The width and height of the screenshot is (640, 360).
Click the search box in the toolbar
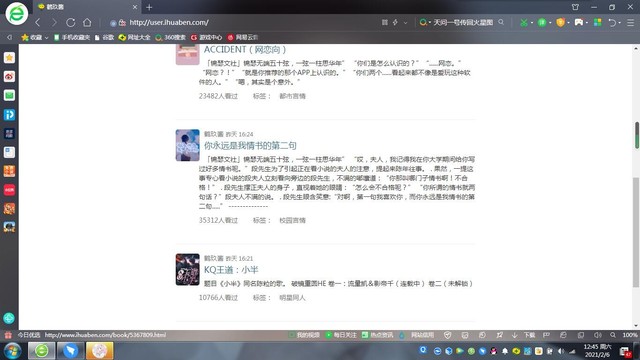point(463,22)
